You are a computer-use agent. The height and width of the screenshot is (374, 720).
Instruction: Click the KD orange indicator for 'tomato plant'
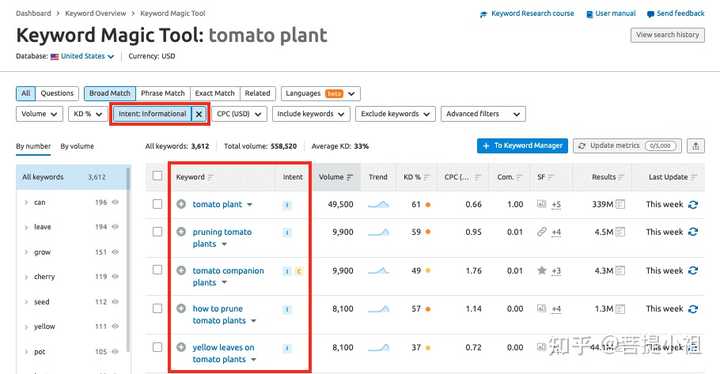[x=428, y=204]
